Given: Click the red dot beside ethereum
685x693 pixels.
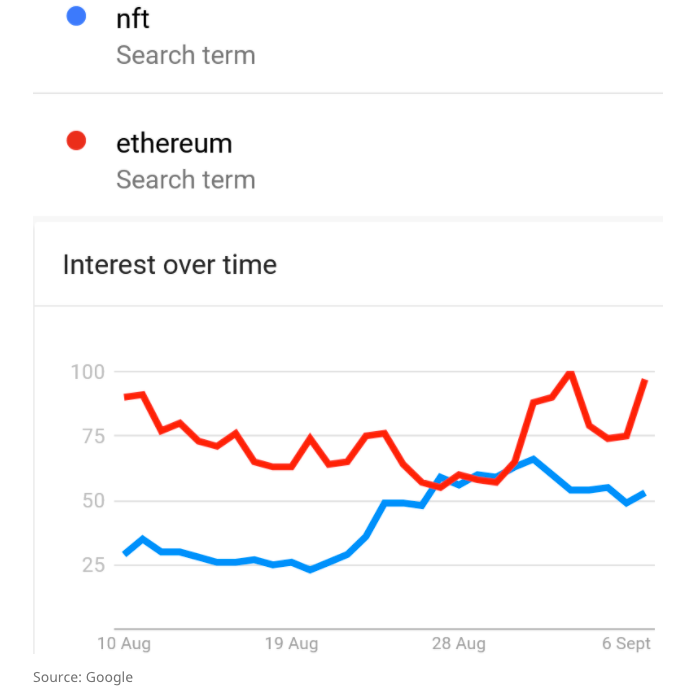Looking at the screenshot, I should (x=75, y=142).
